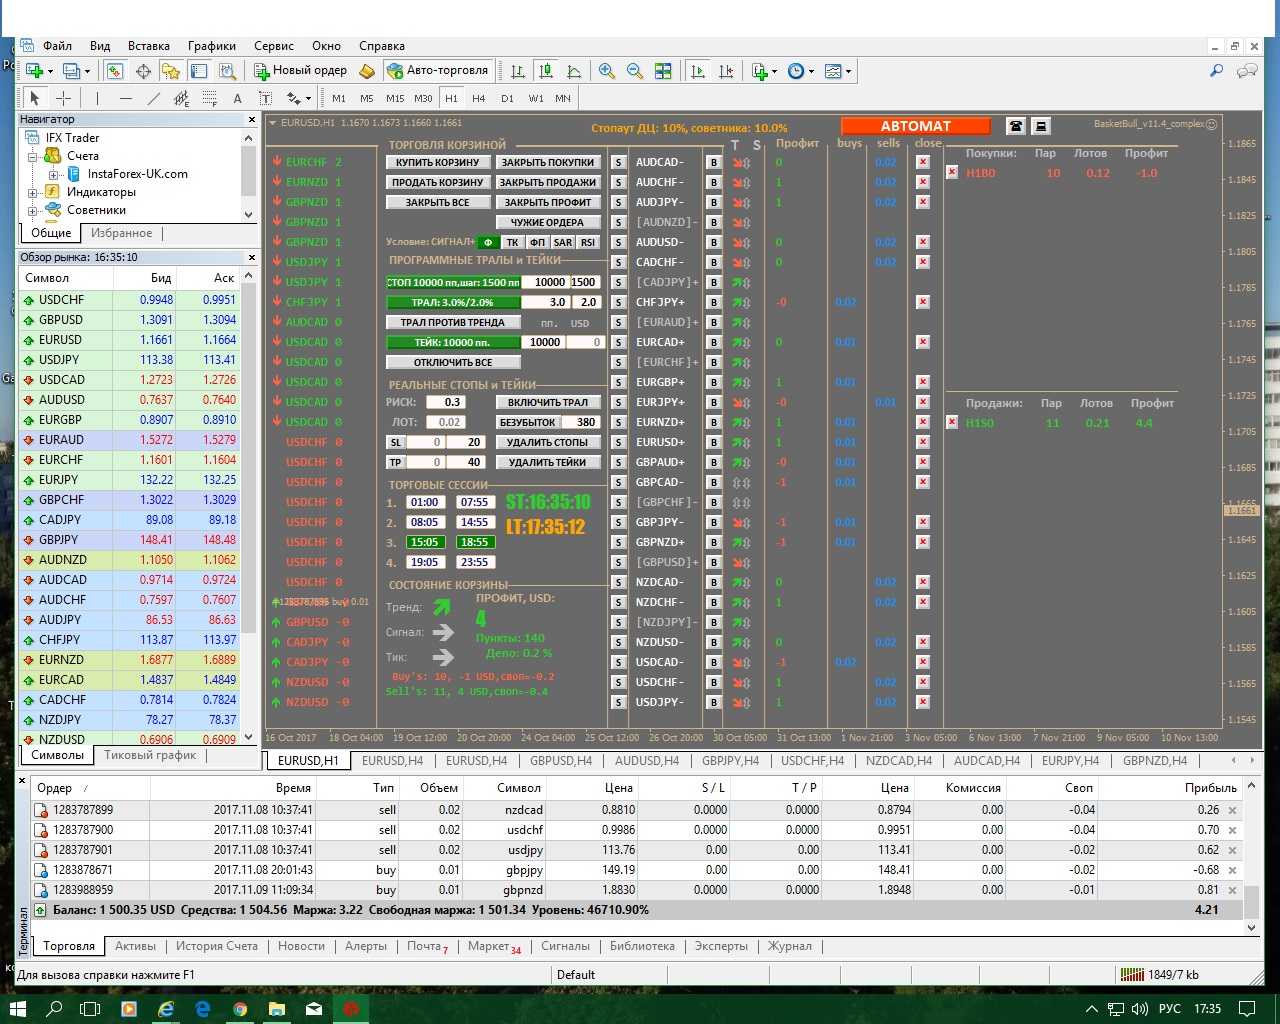Select the text label 'A' tool

237,98
